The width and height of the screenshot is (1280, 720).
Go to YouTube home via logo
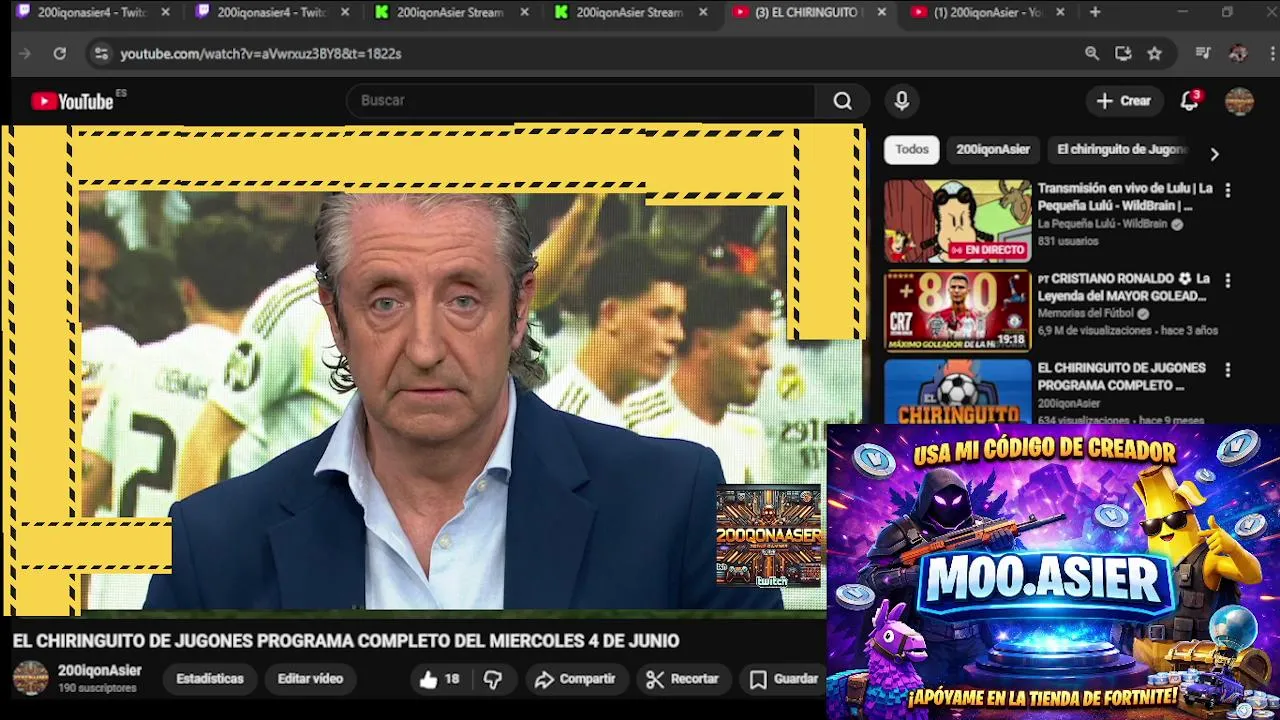click(74, 100)
